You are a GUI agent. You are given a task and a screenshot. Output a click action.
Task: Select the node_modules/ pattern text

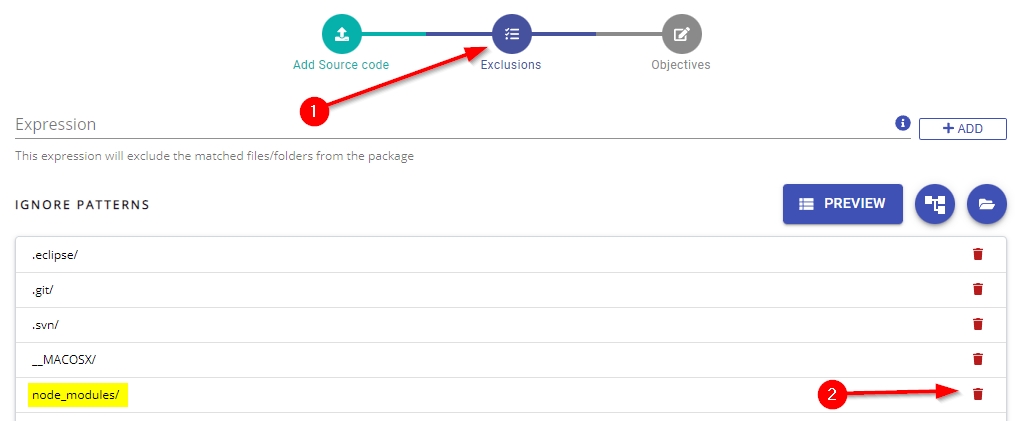click(x=76, y=395)
